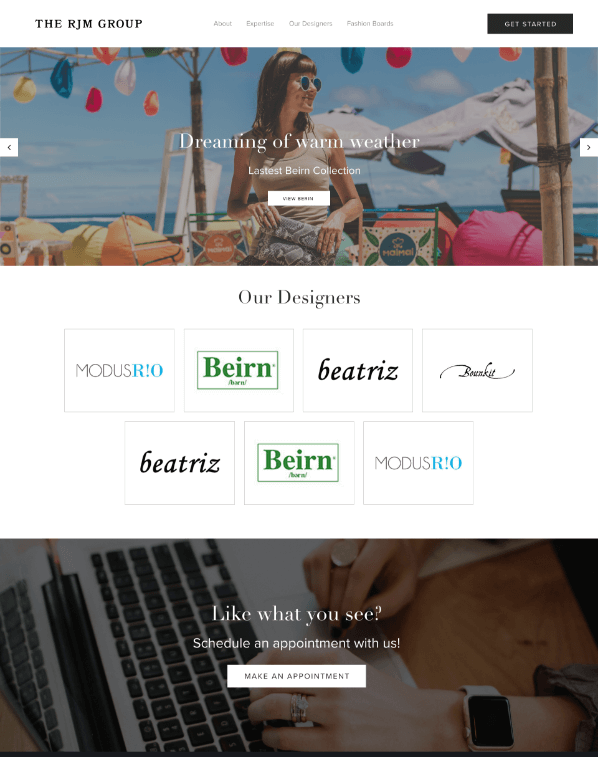Select the top-row beatriz logo card

tap(358, 370)
